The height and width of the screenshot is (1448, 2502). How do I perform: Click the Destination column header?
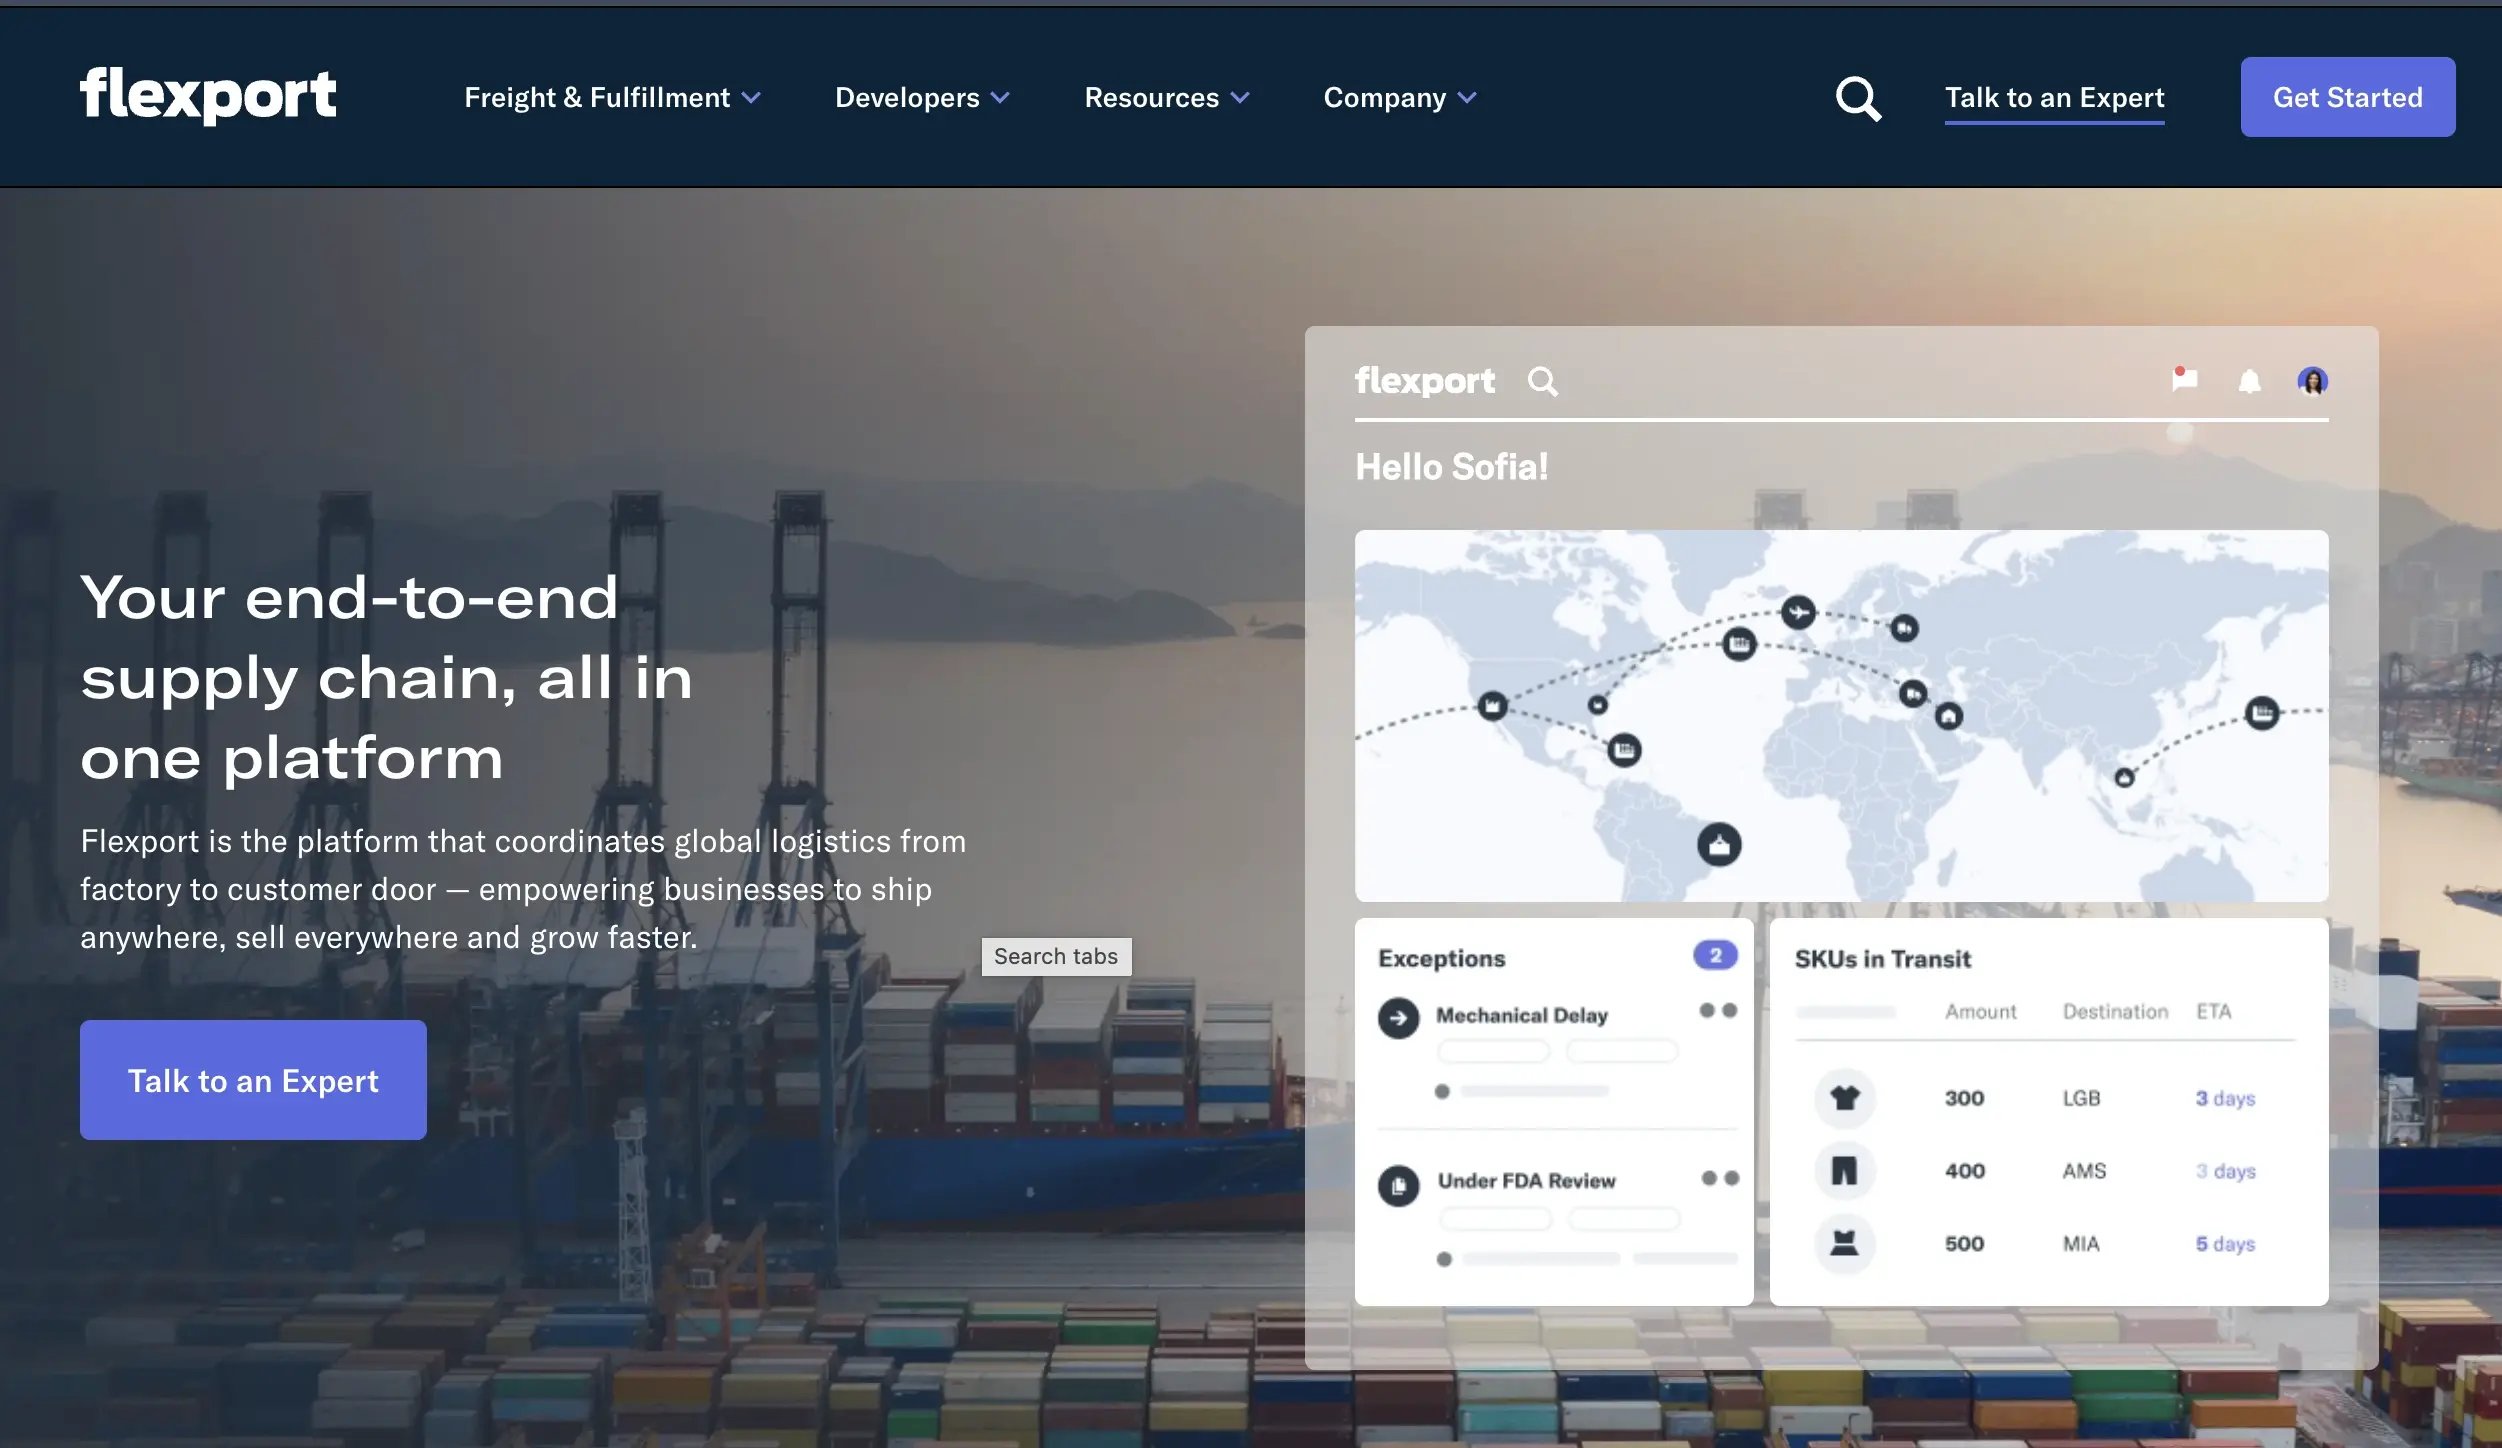tap(2115, 1012)
